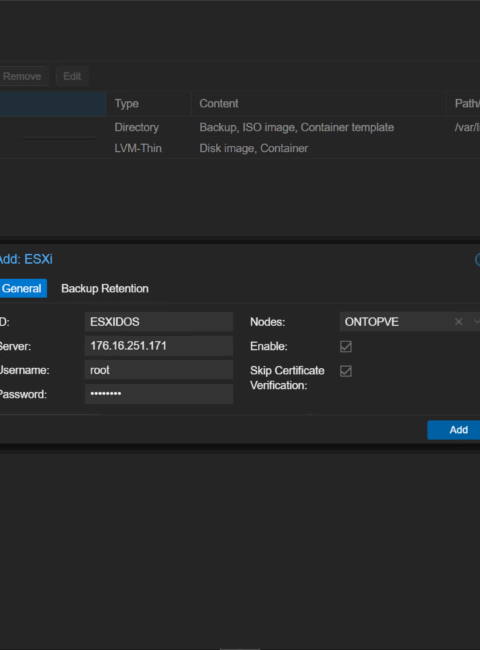Click the blue Add button

tap(454, 430)
